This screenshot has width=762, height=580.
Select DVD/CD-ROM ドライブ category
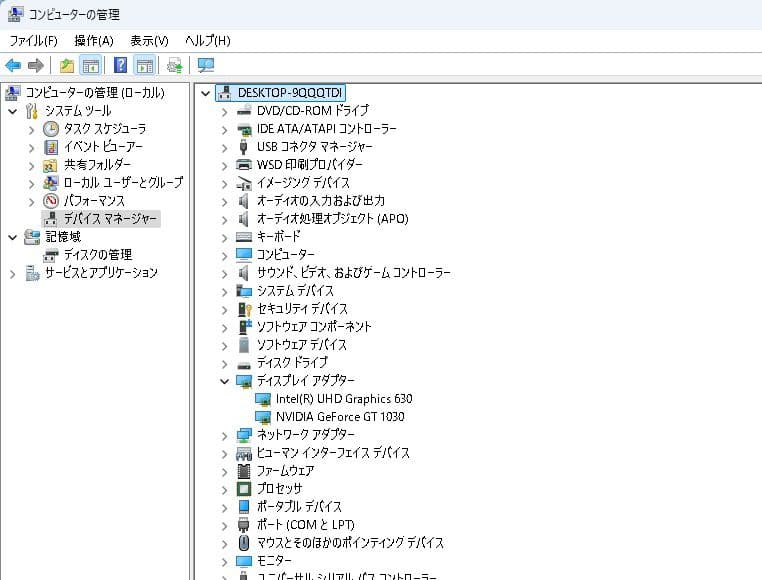tap(313, 110)
